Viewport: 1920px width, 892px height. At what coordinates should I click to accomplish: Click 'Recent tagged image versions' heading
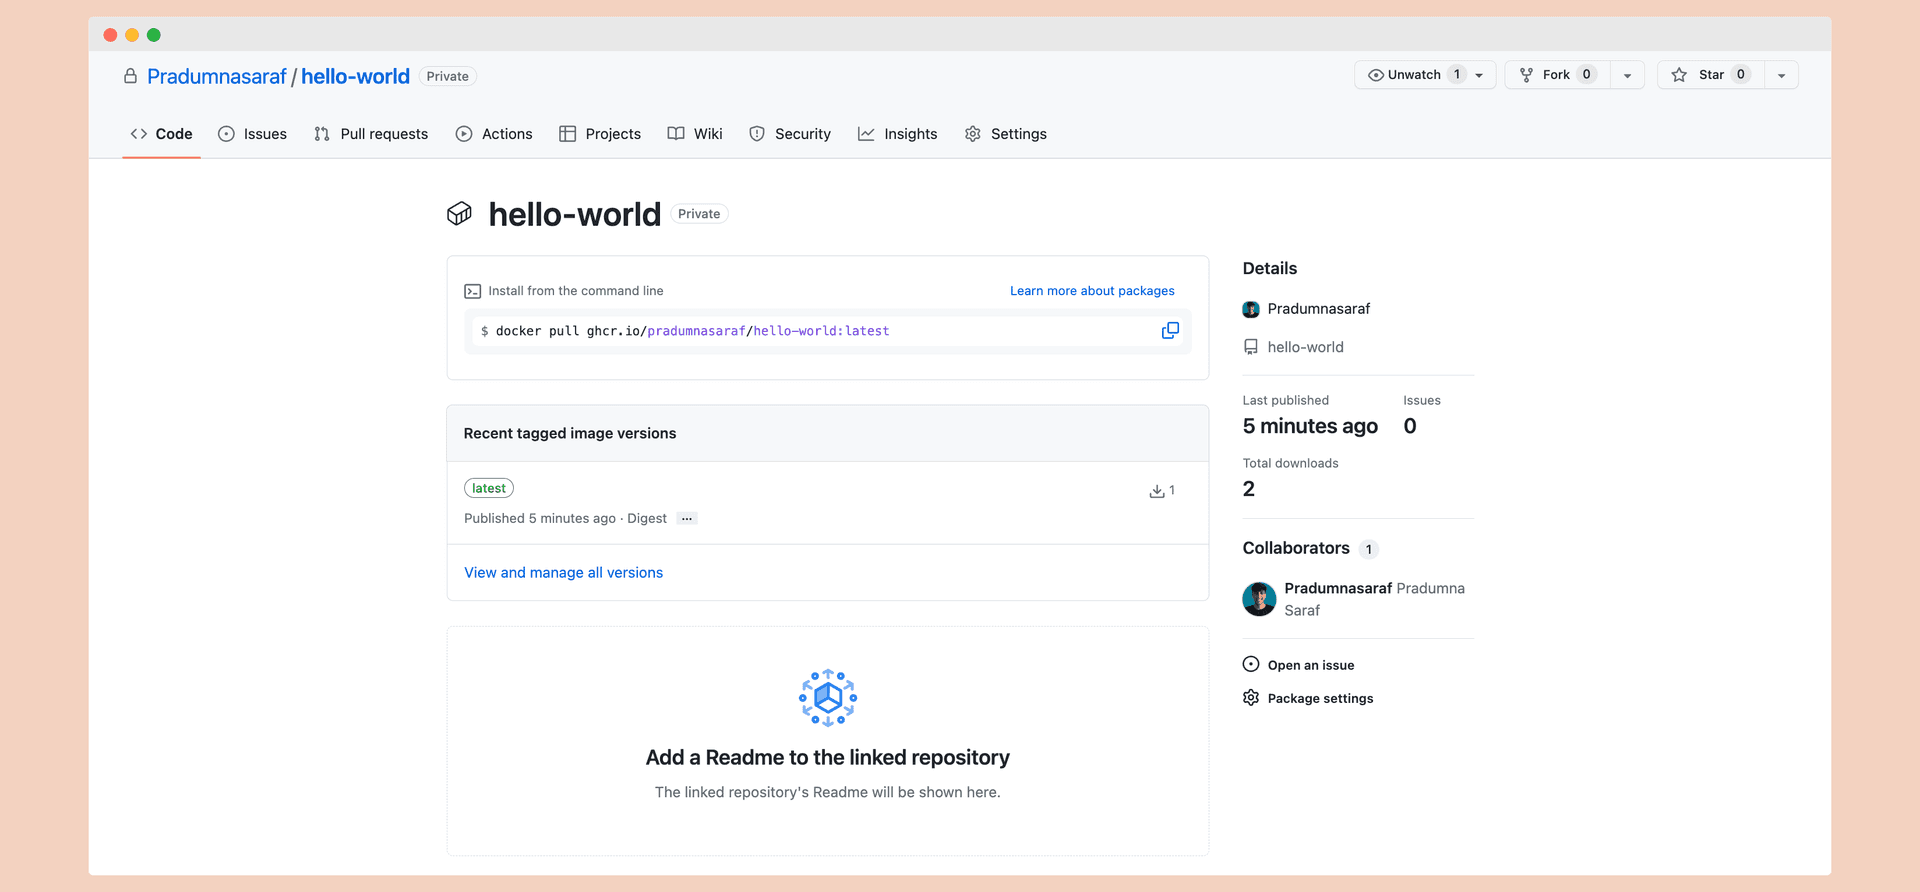tap(570, 433)
